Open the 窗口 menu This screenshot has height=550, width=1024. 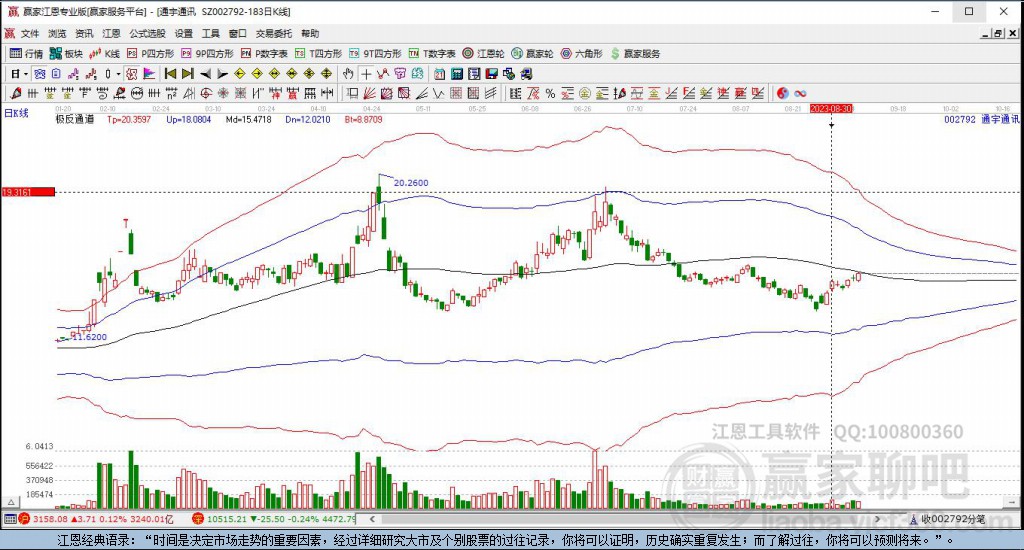coord(237,33)
